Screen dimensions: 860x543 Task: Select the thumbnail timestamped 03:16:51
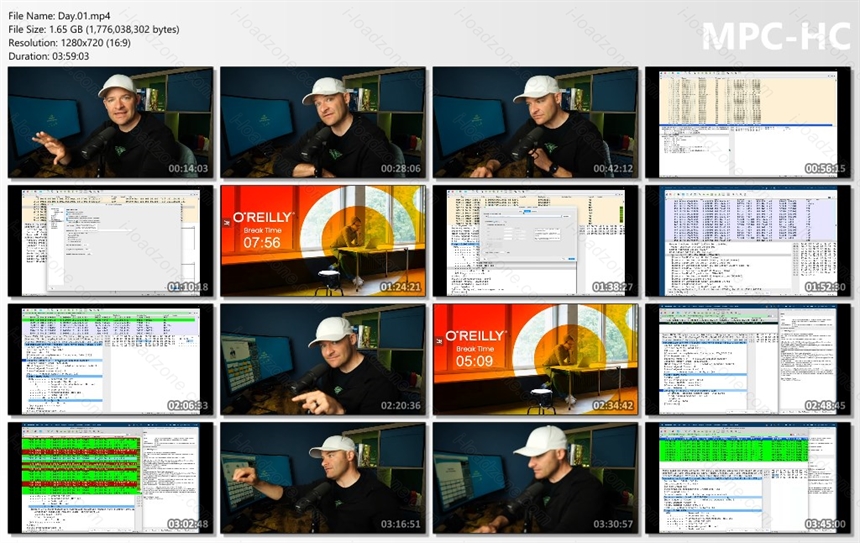pos(323,478)
